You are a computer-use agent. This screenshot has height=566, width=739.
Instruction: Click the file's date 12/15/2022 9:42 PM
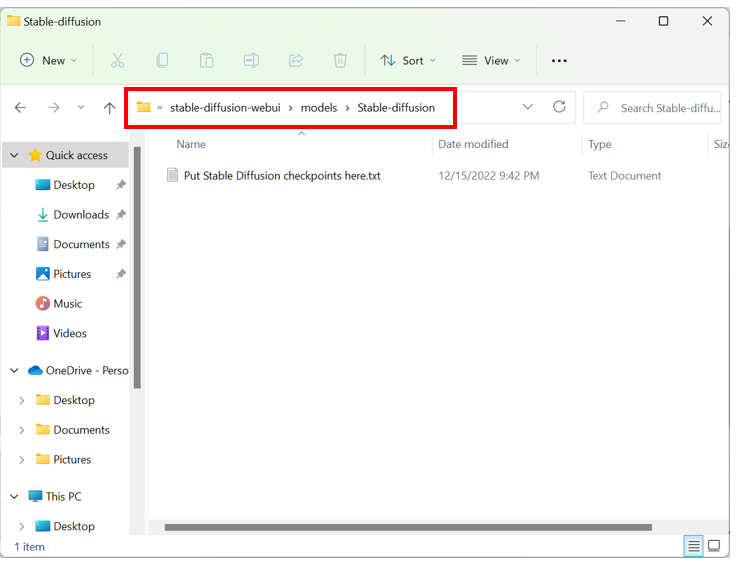pyautogui.click(x=488, y=176)
